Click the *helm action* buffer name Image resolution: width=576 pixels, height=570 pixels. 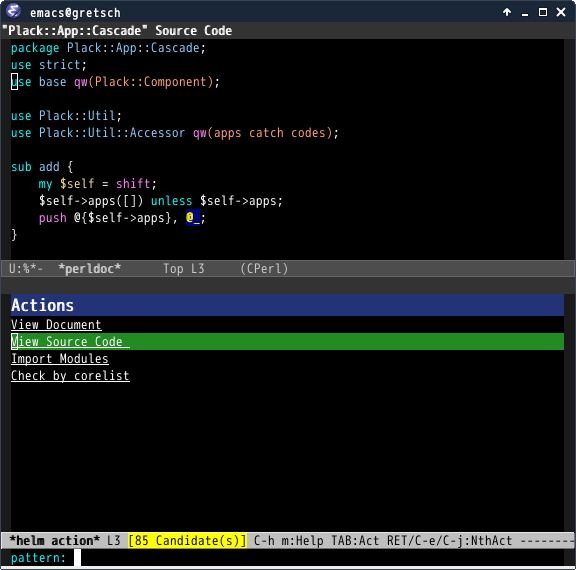(x=54, y=541)
